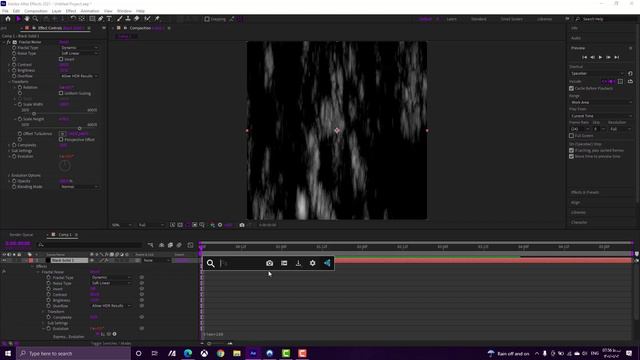Open the Effect menu
Screen dimensions: 640x360
tap(71, 11)
